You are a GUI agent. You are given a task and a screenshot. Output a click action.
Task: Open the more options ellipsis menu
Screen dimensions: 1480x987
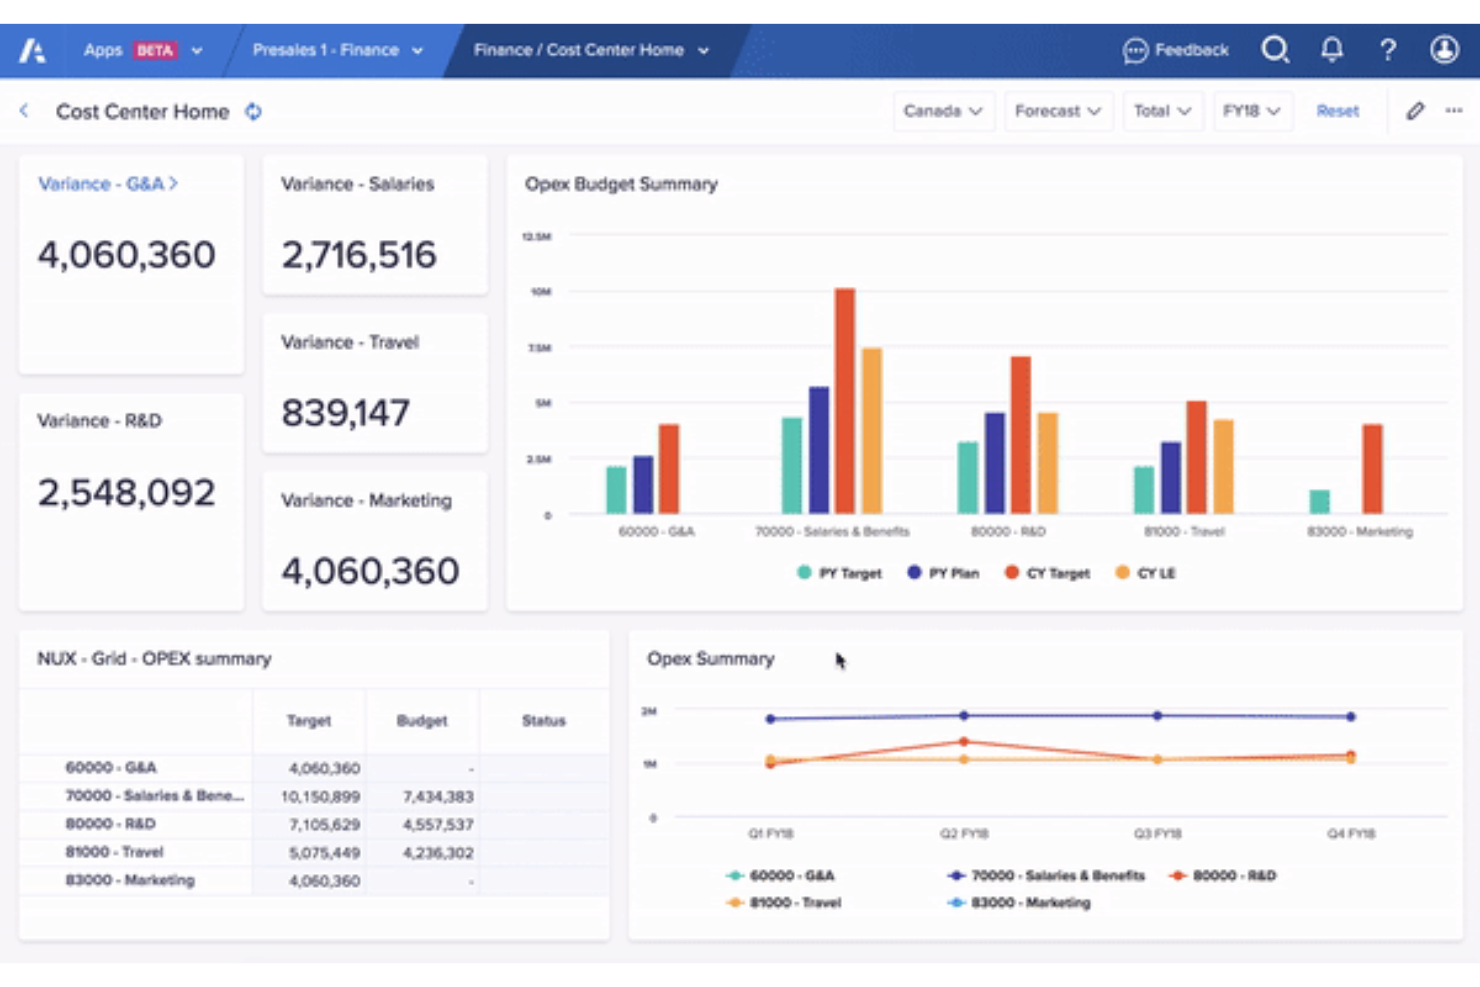coord(1453,111)
